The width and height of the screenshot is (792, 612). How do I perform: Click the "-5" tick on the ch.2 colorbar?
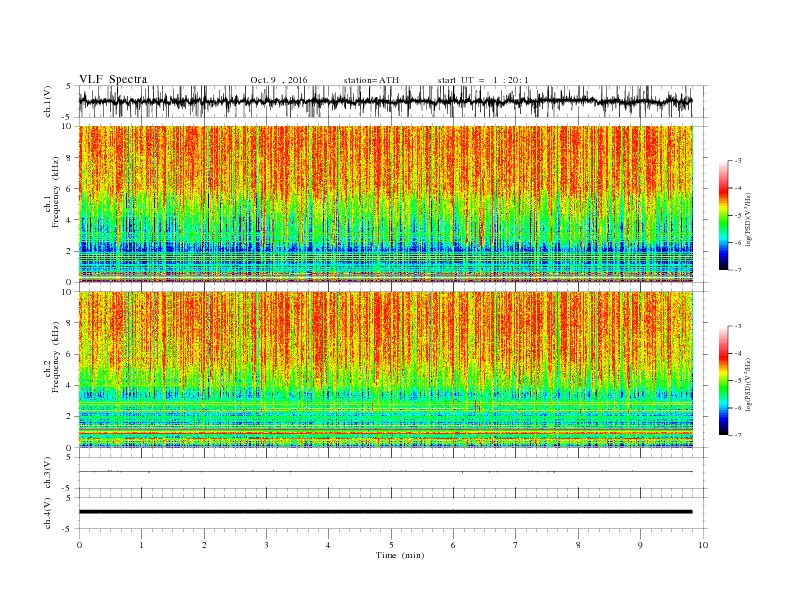[x=737, y=381]
